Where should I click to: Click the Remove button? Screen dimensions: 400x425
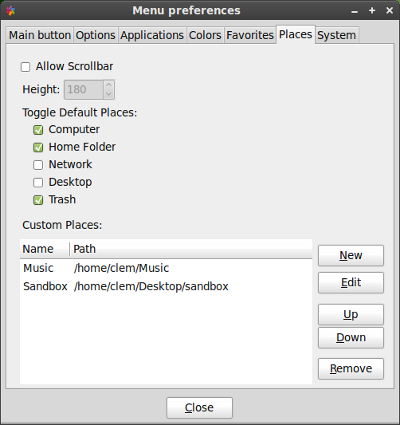(x=351, y=369)
